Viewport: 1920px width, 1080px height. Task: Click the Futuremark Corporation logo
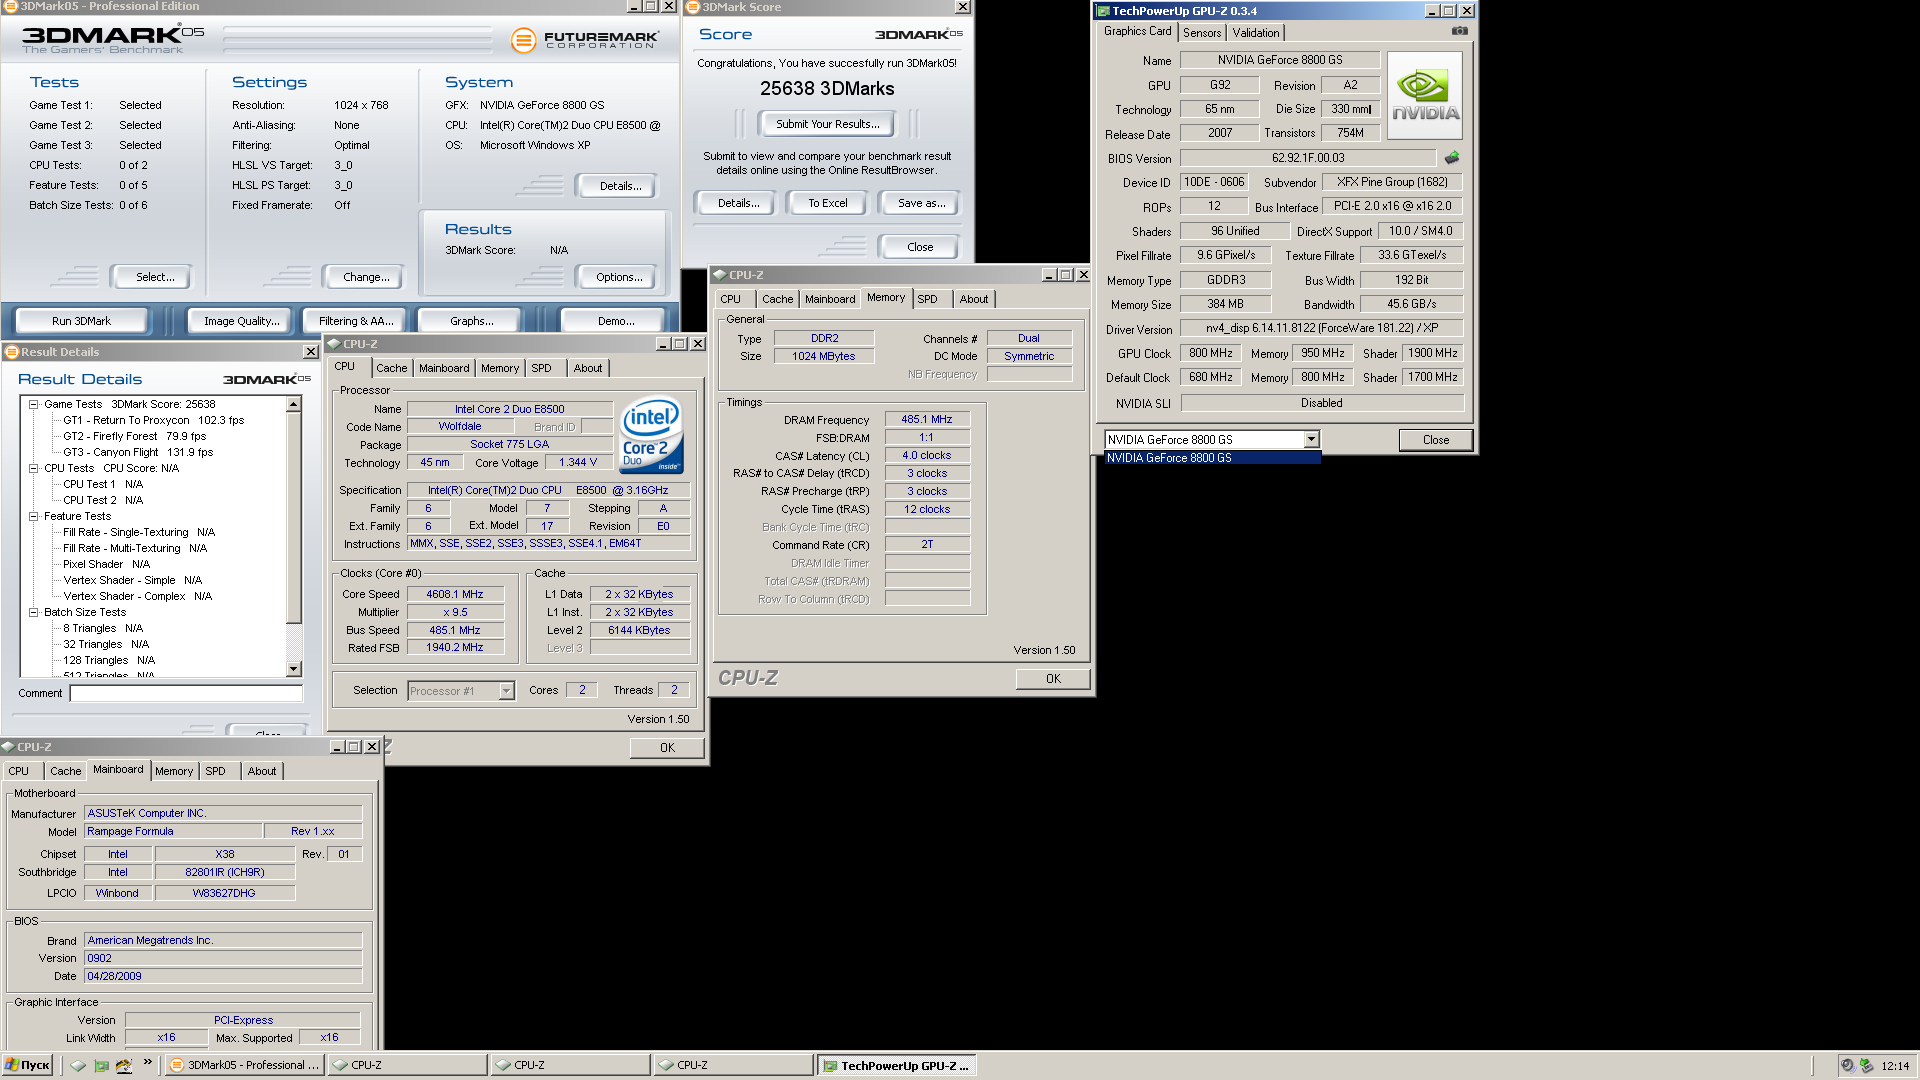(584, 40)
